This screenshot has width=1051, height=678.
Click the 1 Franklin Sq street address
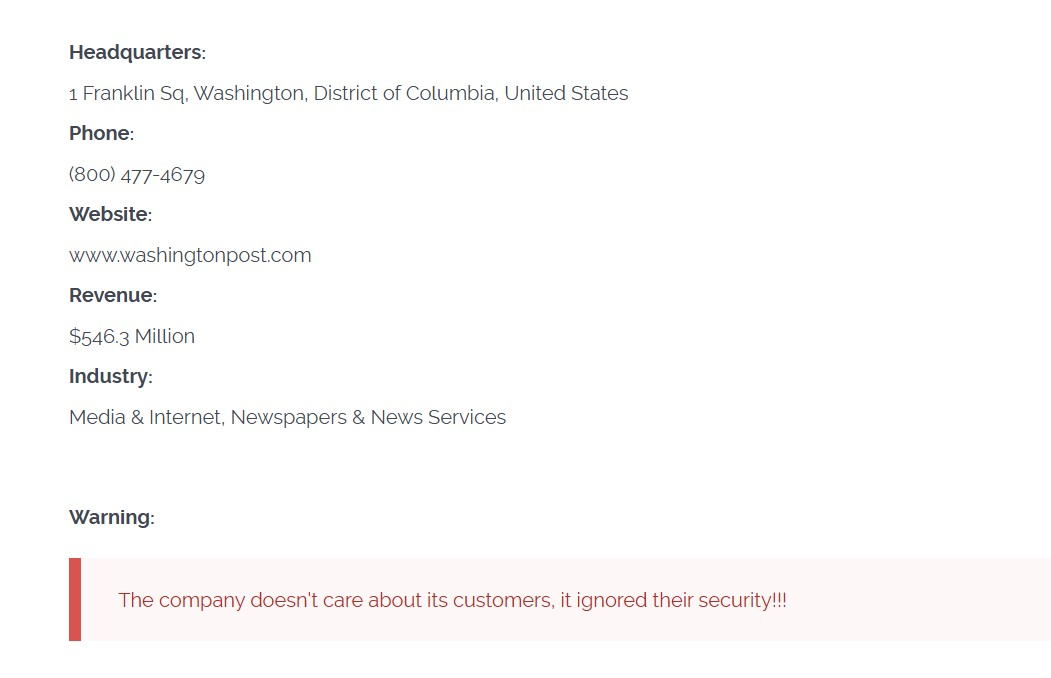(128, 94)
